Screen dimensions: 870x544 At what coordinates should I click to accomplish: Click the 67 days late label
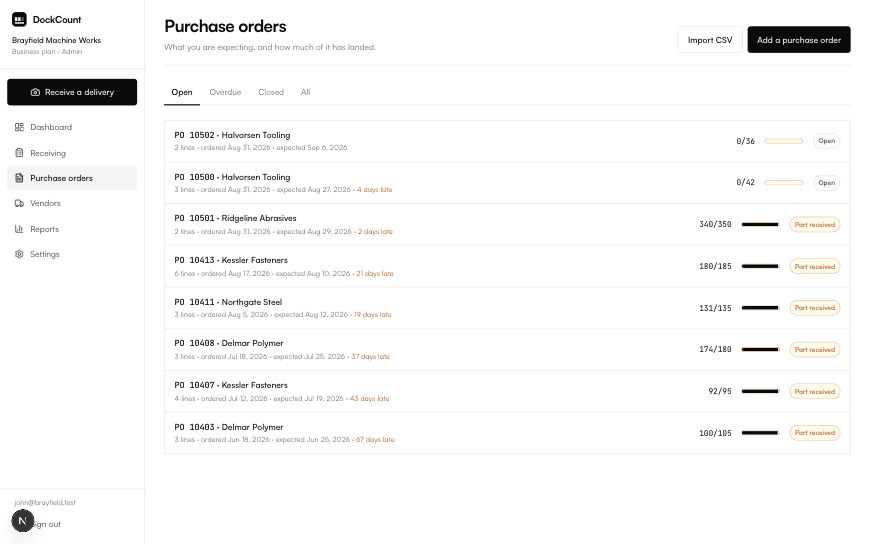click(375, 440)
